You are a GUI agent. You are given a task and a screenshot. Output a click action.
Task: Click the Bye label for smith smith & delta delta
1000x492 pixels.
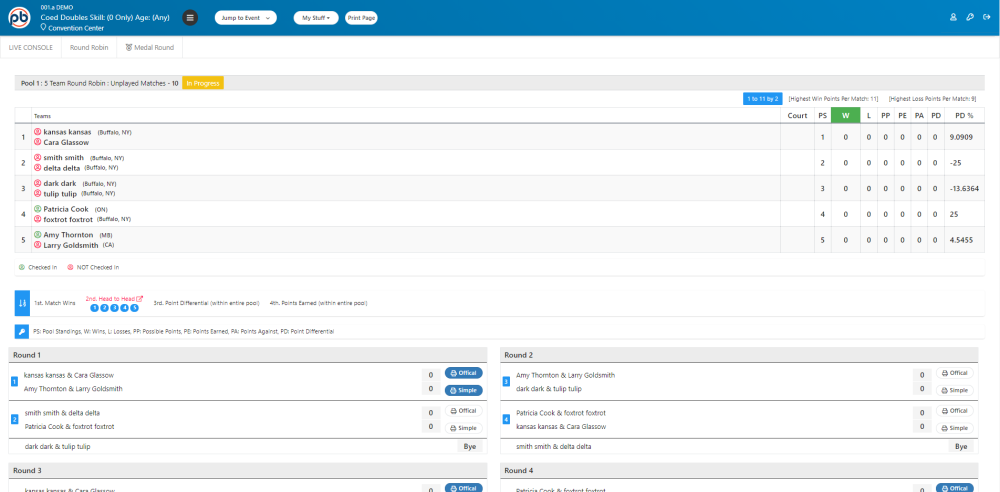coord(961,447)
